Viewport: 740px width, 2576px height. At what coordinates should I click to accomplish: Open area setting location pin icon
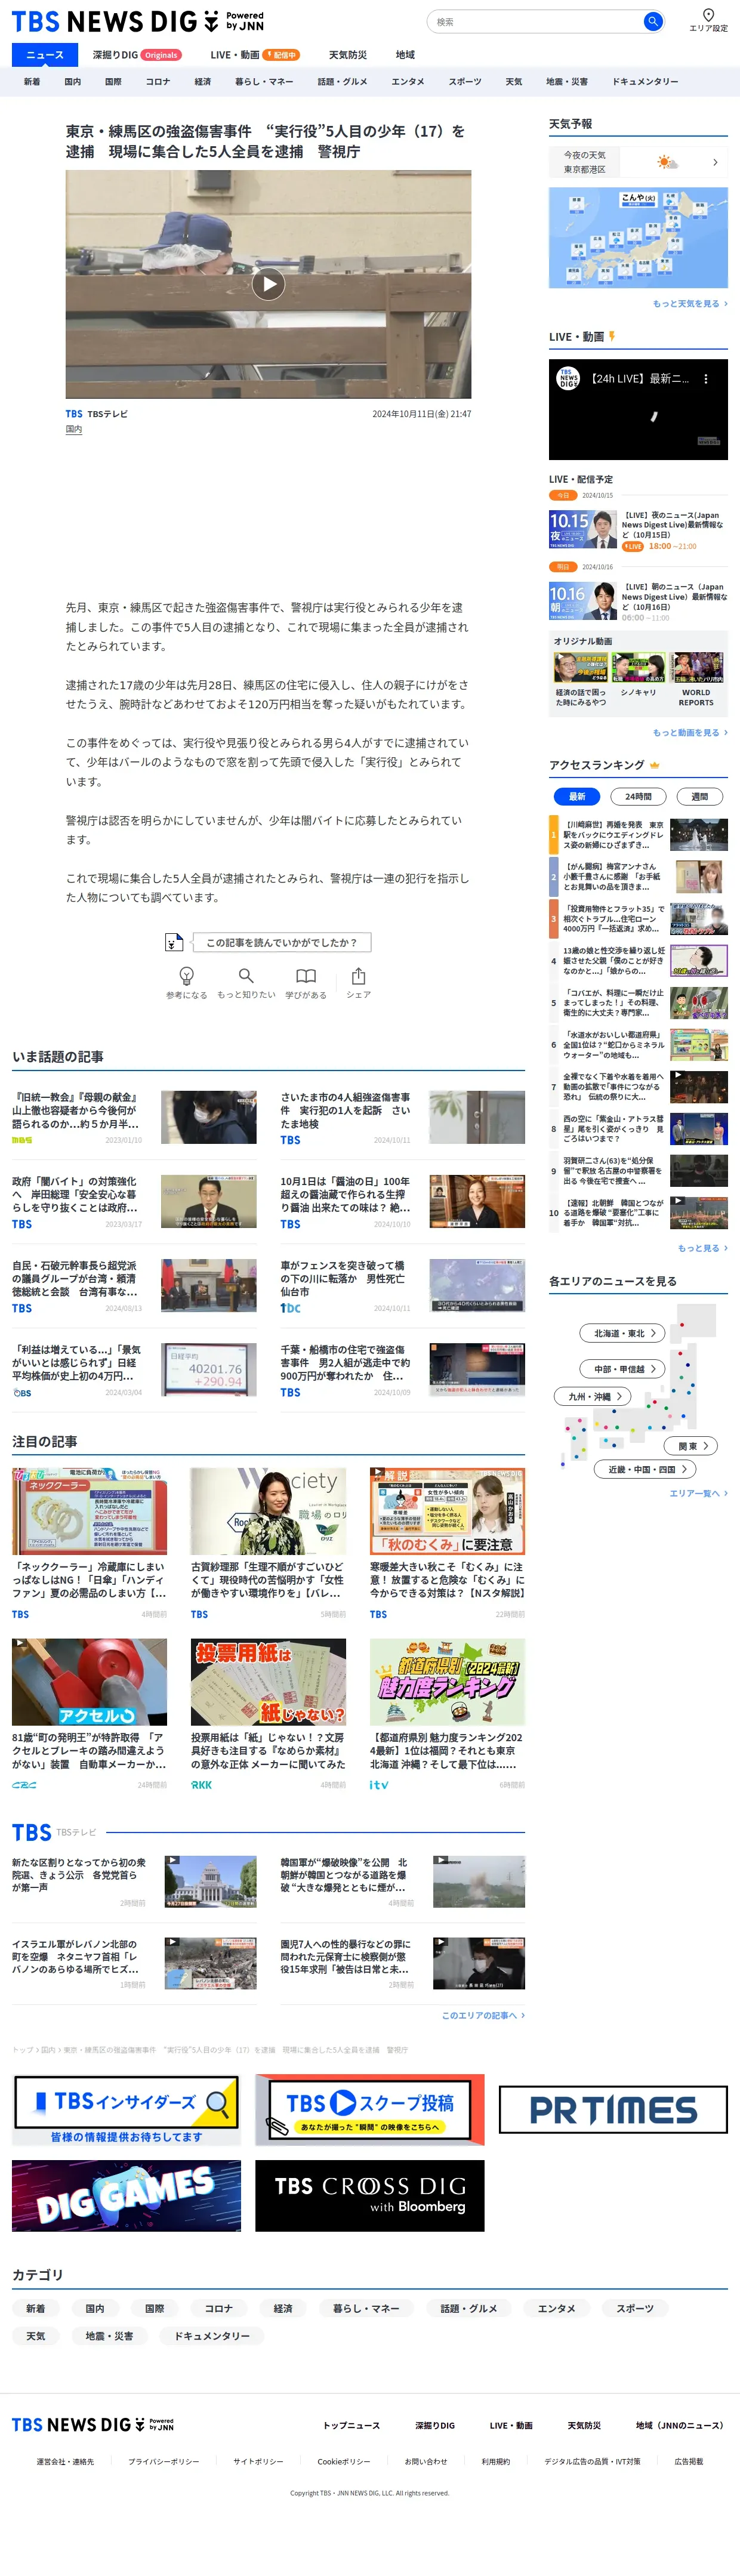[708, 15]
